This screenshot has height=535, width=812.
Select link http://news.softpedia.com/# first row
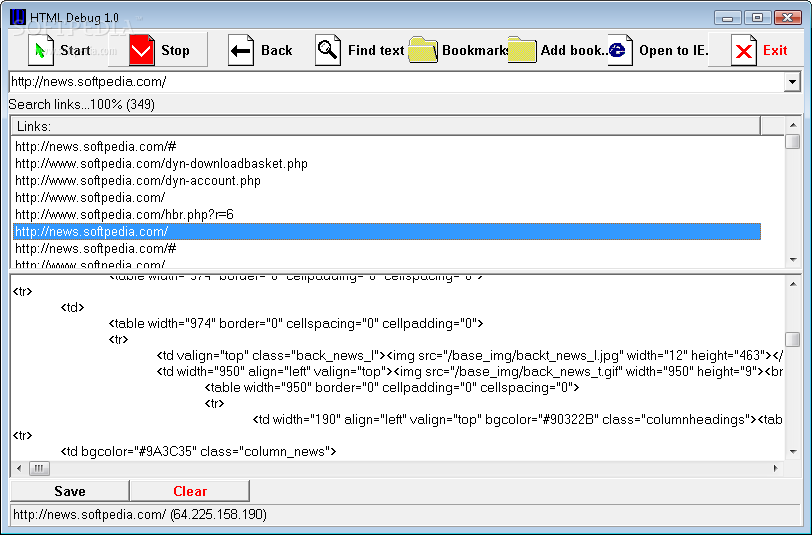click(x=386, y=147)
